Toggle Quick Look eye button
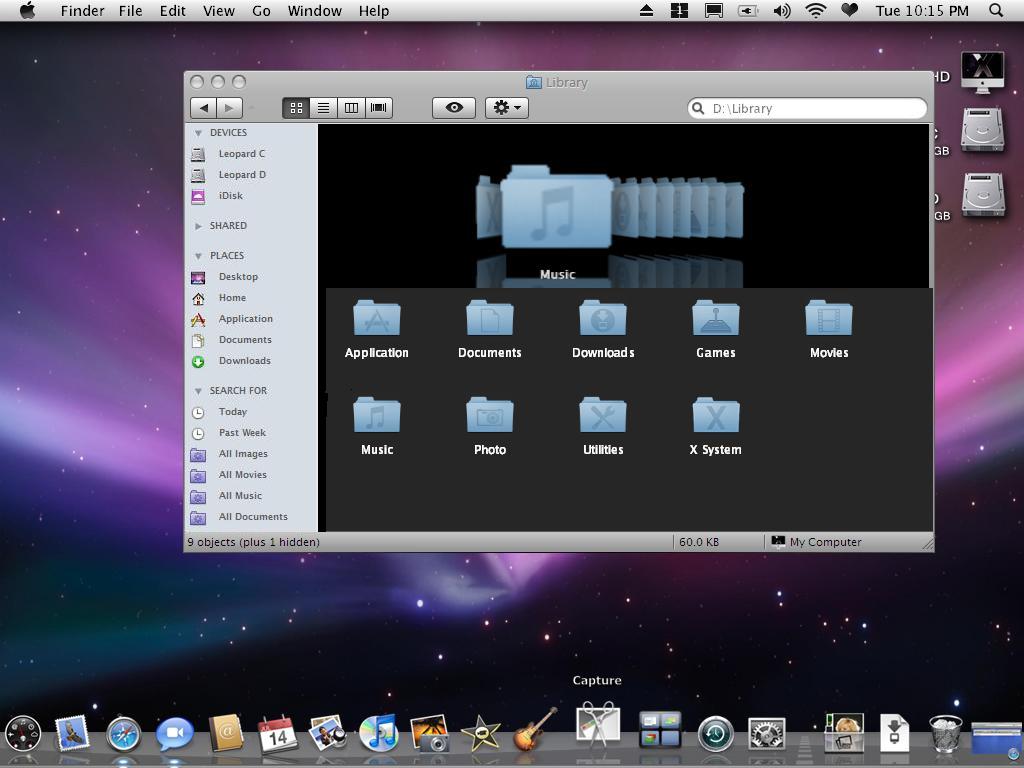This screenshot has height=768, width=1024. pyautogui.click(x=454, y=108)
